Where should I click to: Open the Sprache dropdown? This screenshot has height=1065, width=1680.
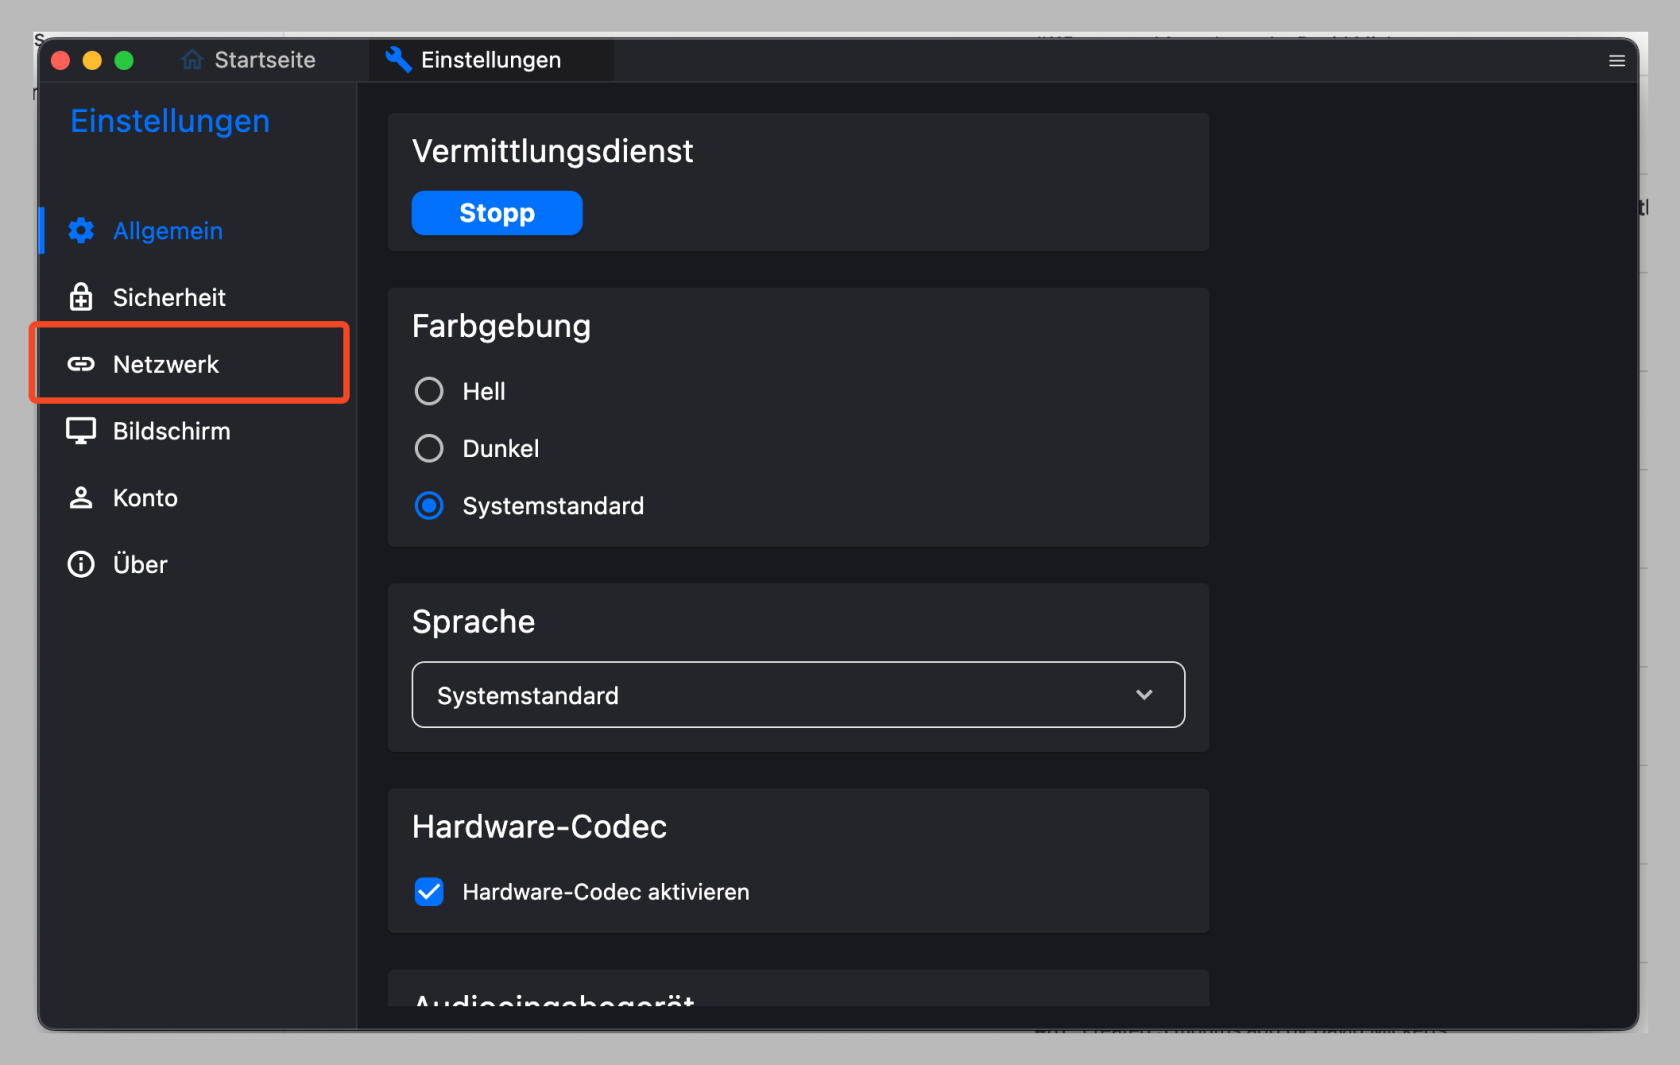(797, 695)
